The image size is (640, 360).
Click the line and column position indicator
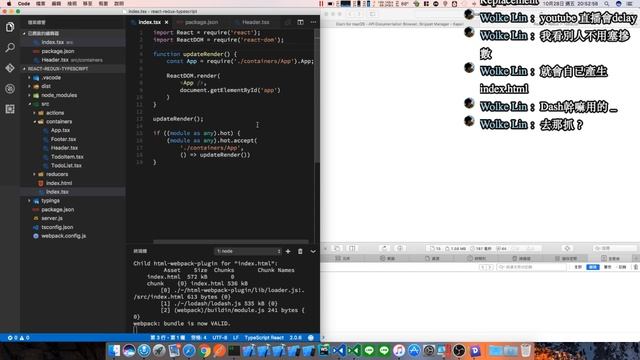[167, 338]
